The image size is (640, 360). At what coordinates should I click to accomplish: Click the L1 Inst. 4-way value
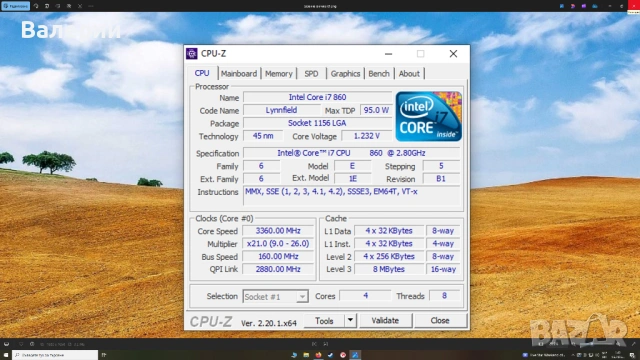coord(443,244)
